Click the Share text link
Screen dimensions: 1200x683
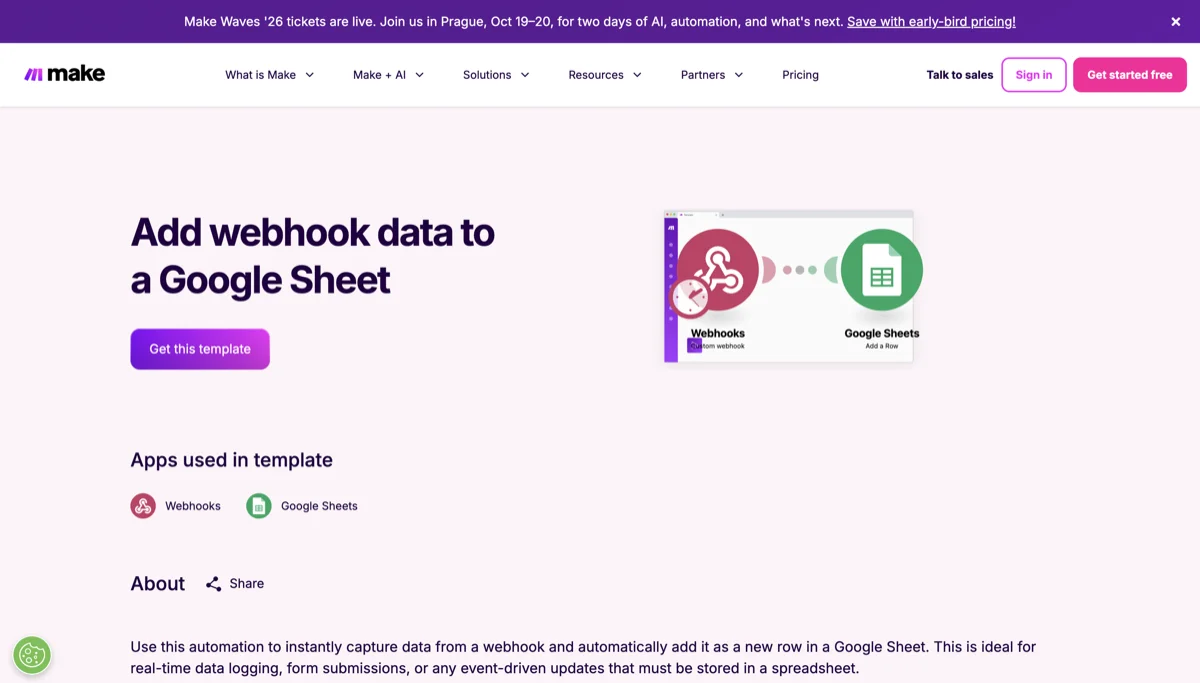coord(247,584)
